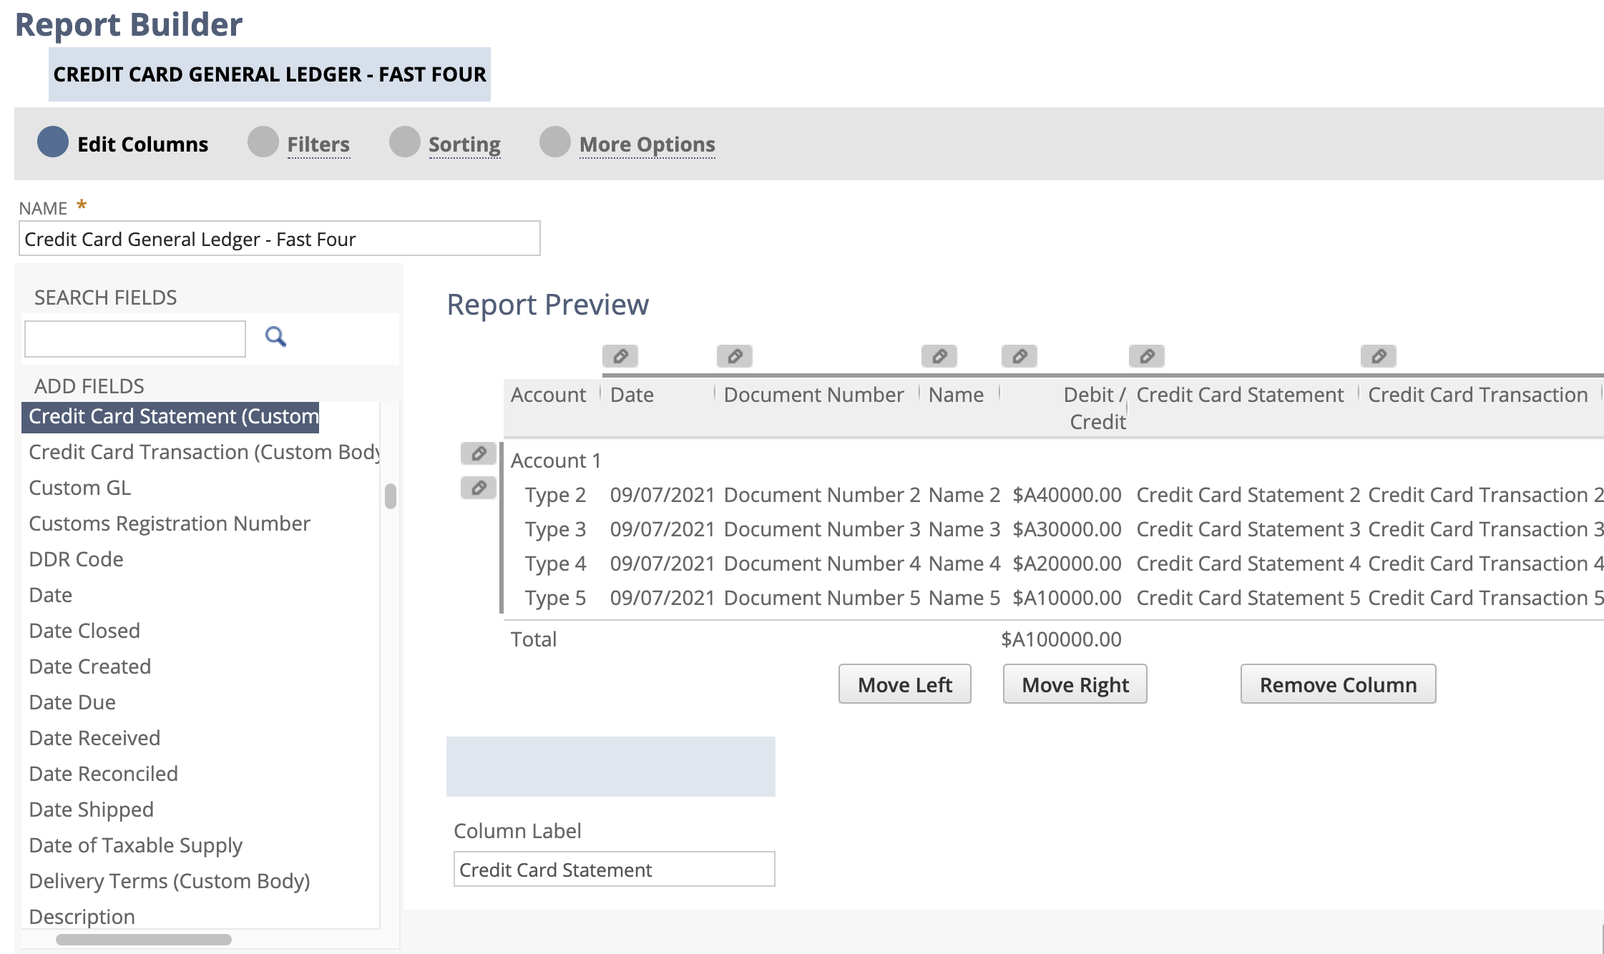Click the Credit Card Transaction column header

click(x=1478, y=395)
